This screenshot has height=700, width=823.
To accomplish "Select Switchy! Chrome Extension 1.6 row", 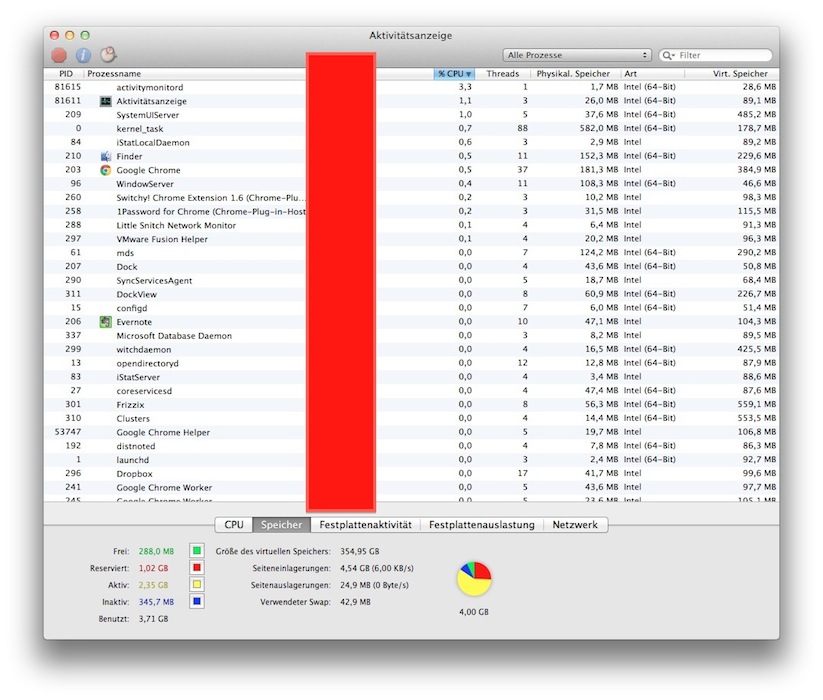I will (x=412, y=197).
